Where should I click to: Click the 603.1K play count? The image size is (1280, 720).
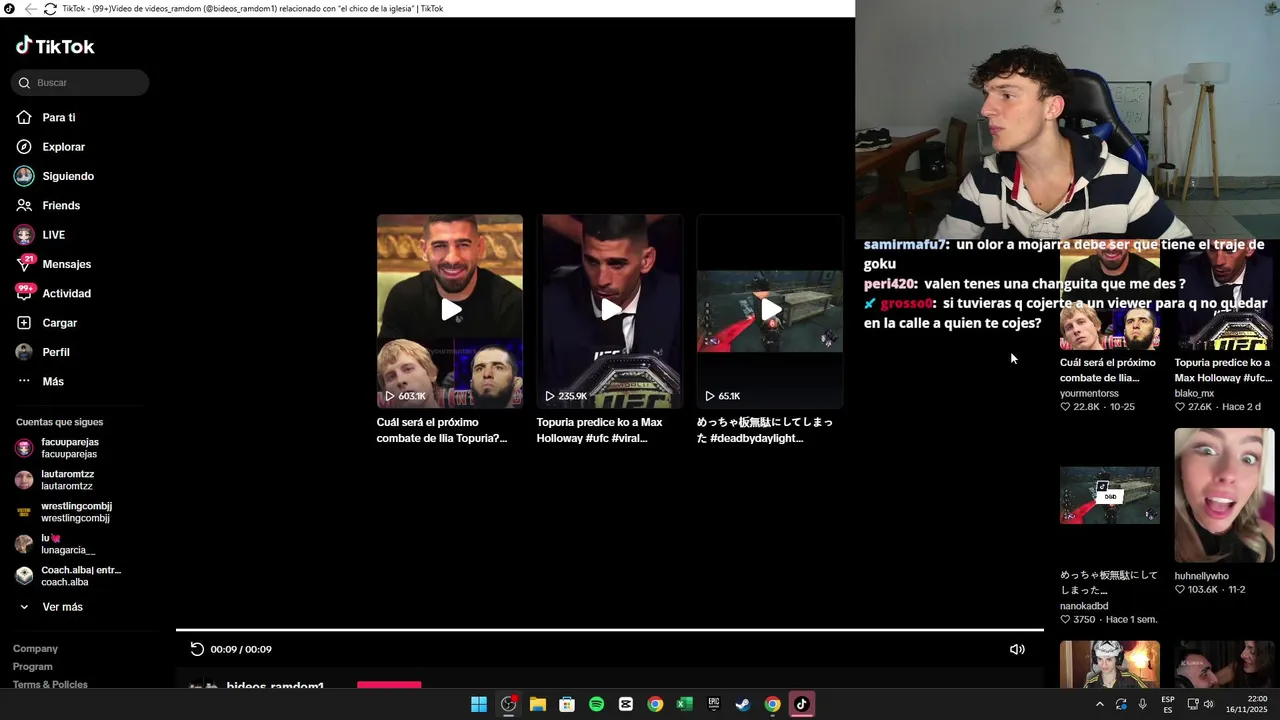405,396
